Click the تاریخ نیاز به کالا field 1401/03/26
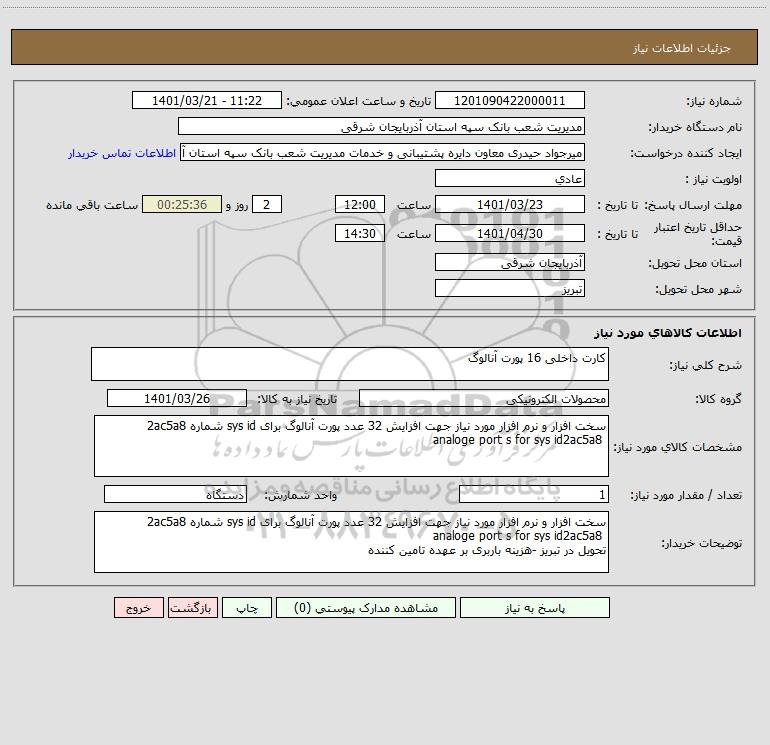Viewport: 770px width, 745px height. (177, 398)
